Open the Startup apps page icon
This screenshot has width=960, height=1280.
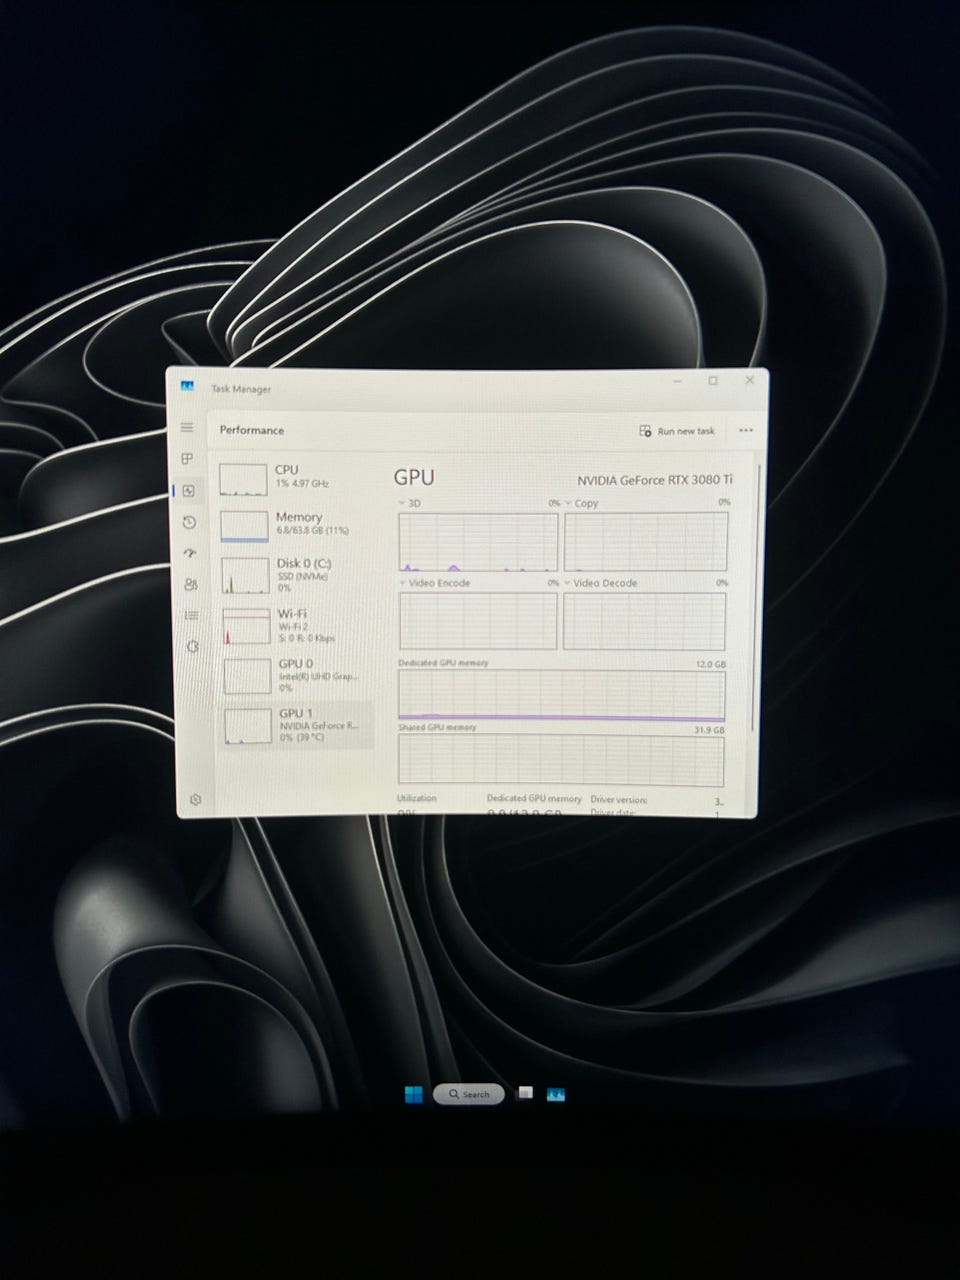(x=190, y=553)
